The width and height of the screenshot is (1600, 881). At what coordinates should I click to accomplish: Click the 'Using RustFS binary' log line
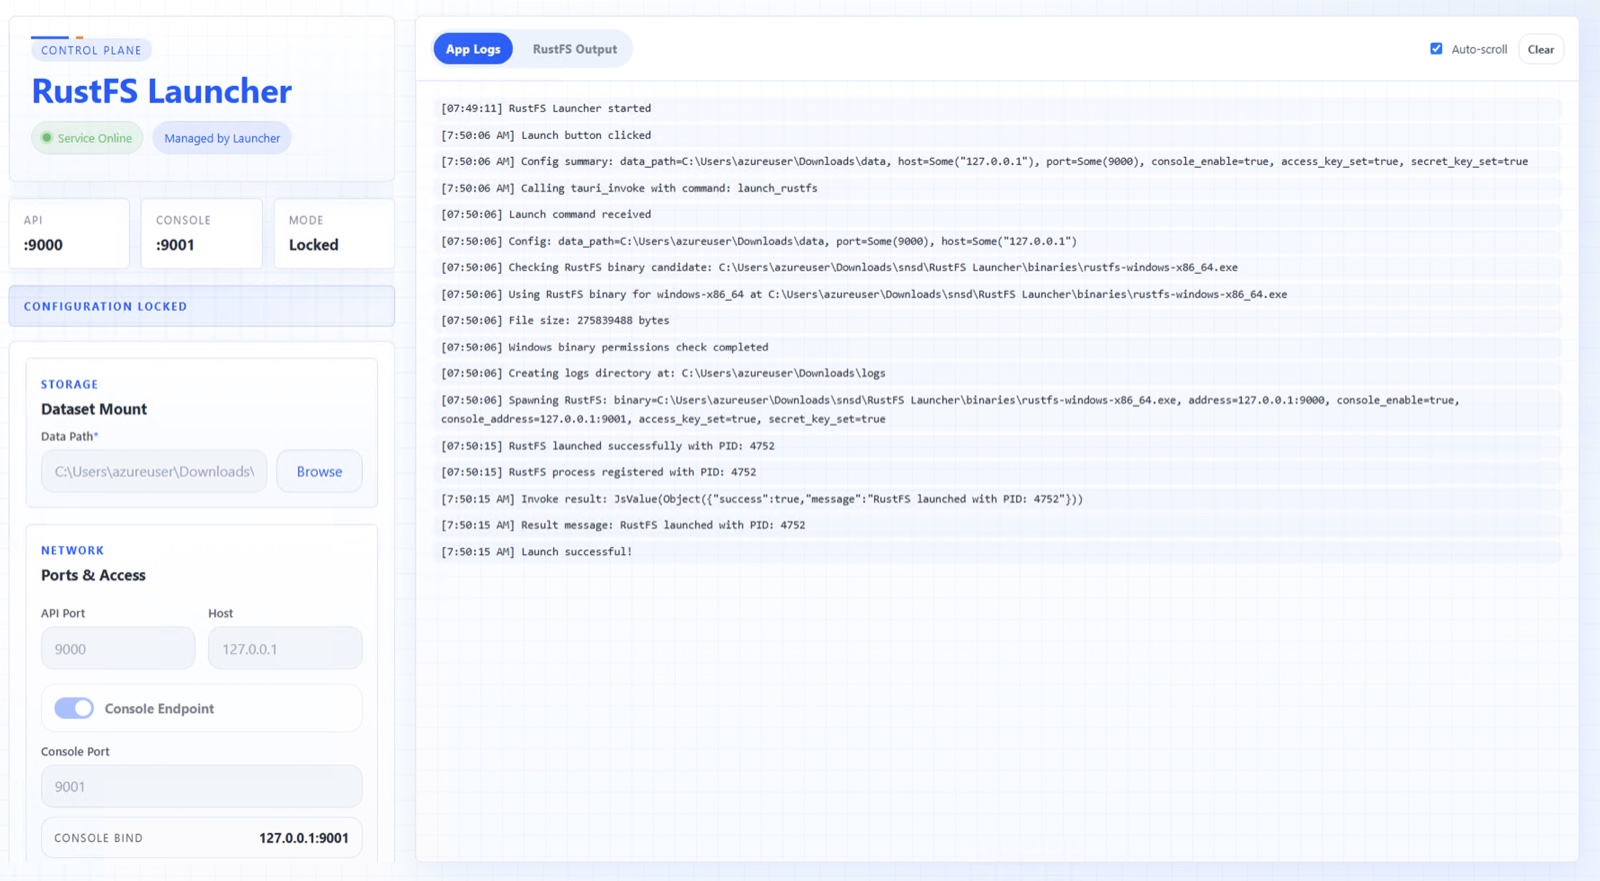click(998, 294)
